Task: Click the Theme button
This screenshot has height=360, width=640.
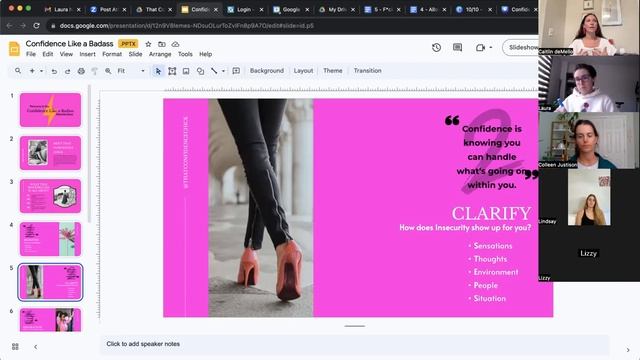Action: point(333,71)
